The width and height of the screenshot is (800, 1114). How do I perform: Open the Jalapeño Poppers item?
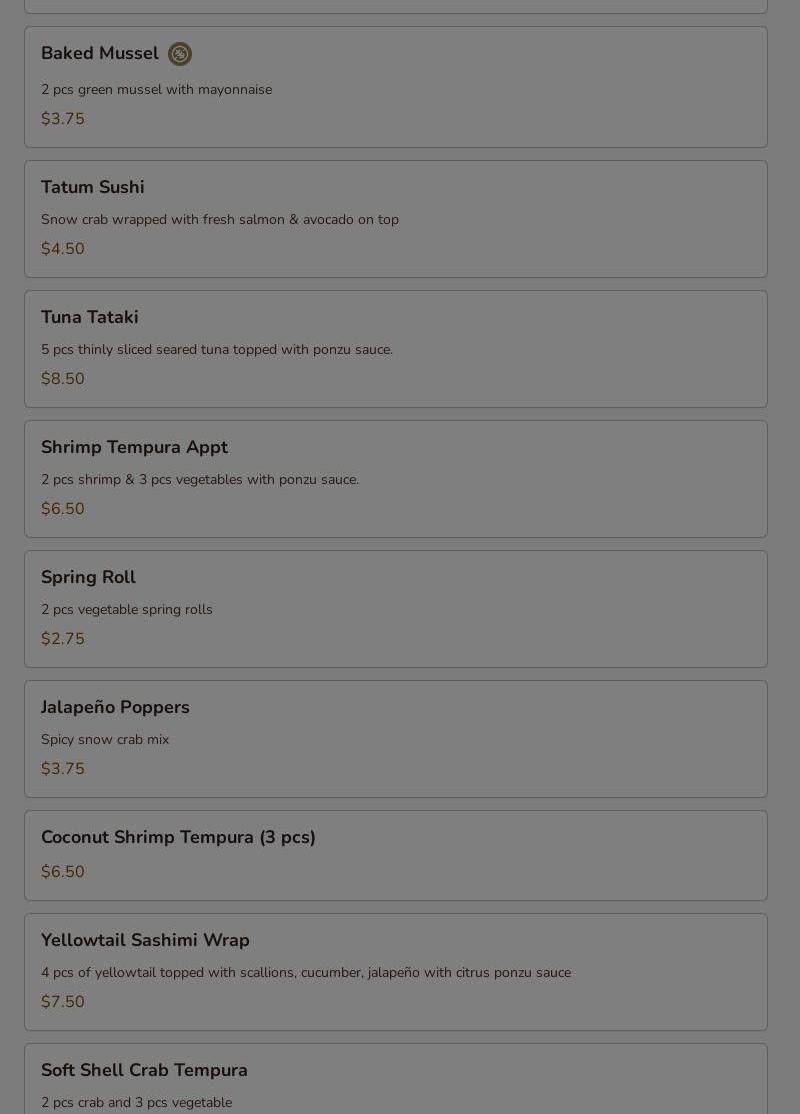(396, 739)
